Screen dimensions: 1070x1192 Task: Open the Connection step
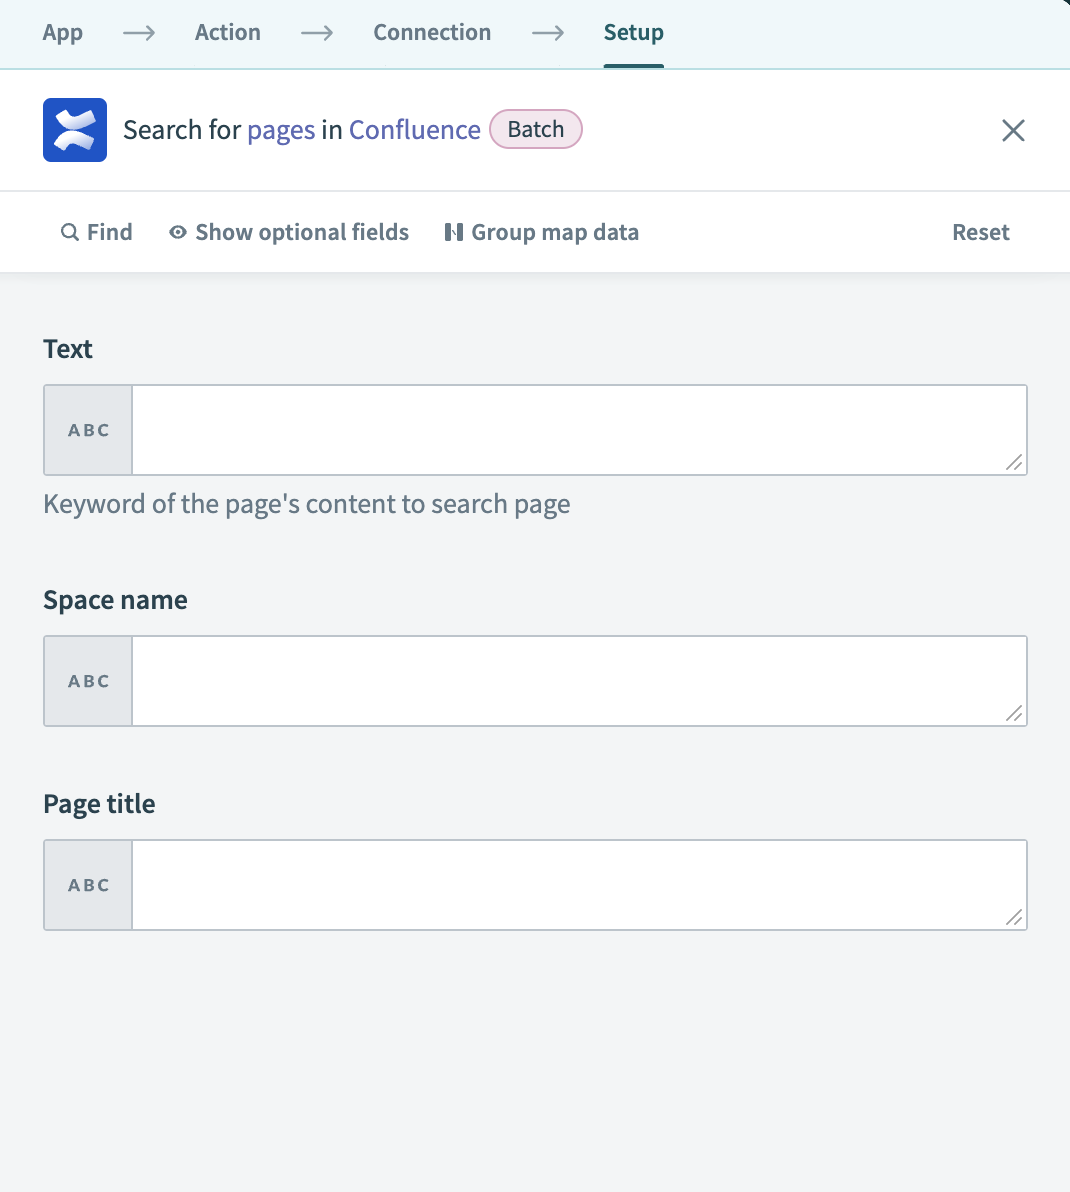tap(432, 32)
